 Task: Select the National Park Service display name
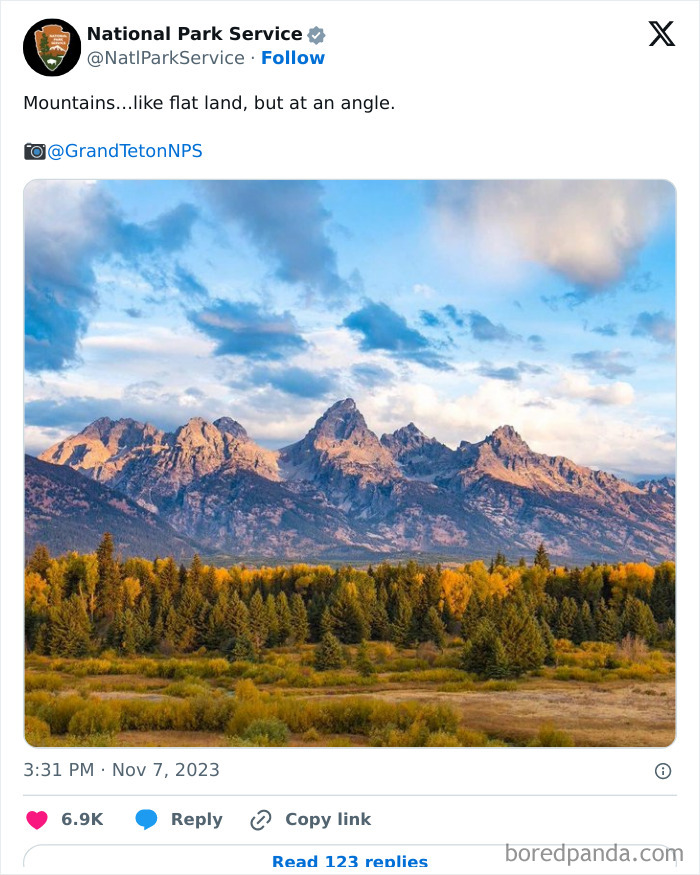click(x=195, y=33)
